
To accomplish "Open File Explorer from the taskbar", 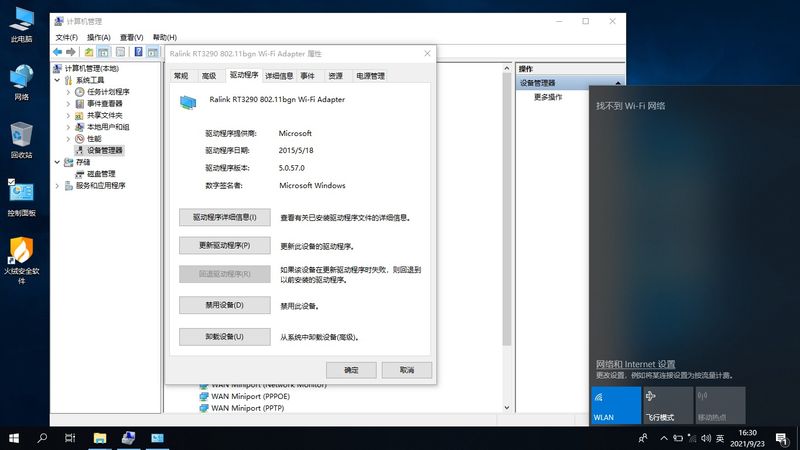I will pos(99,438).
